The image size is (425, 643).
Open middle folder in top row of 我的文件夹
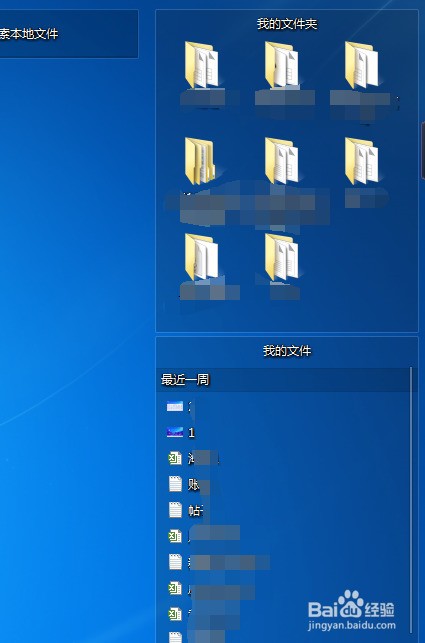point(281,66)
